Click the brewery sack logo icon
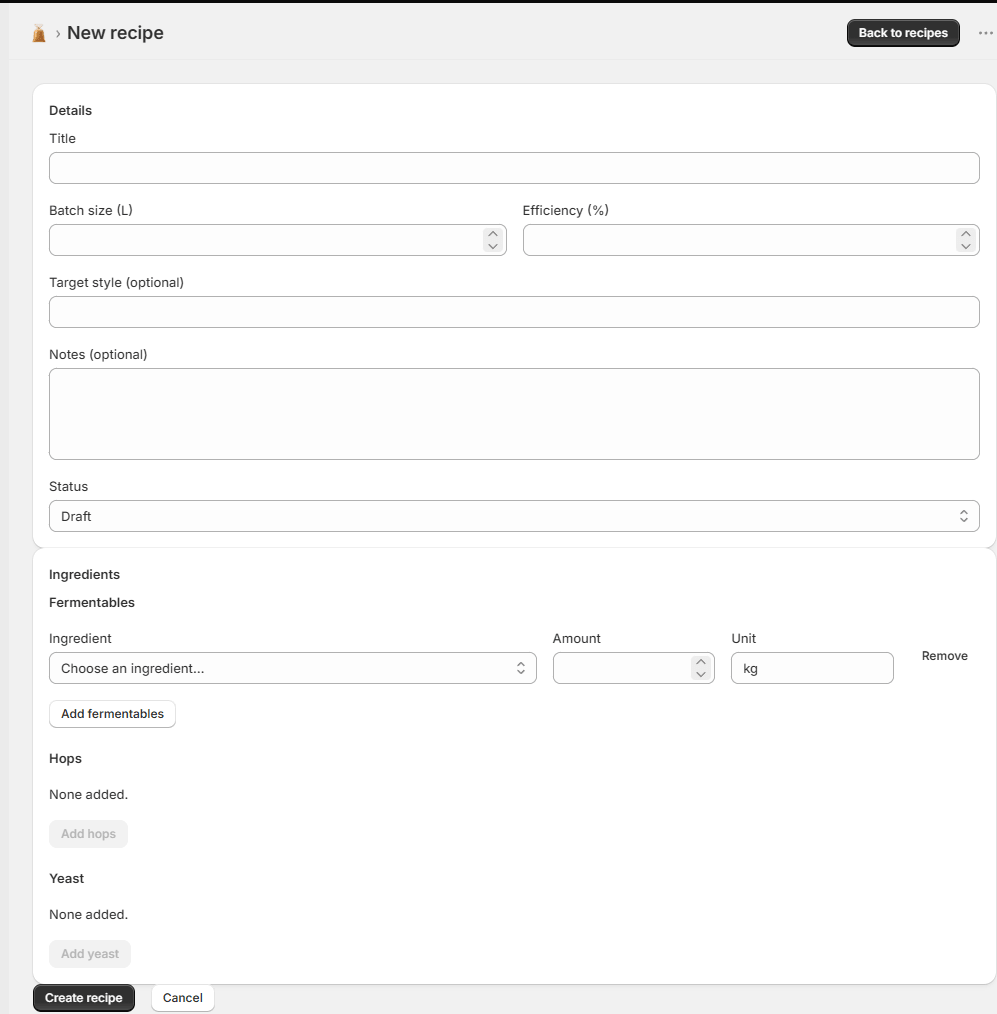Screen dimensions: 997x1014 point(39,33)
